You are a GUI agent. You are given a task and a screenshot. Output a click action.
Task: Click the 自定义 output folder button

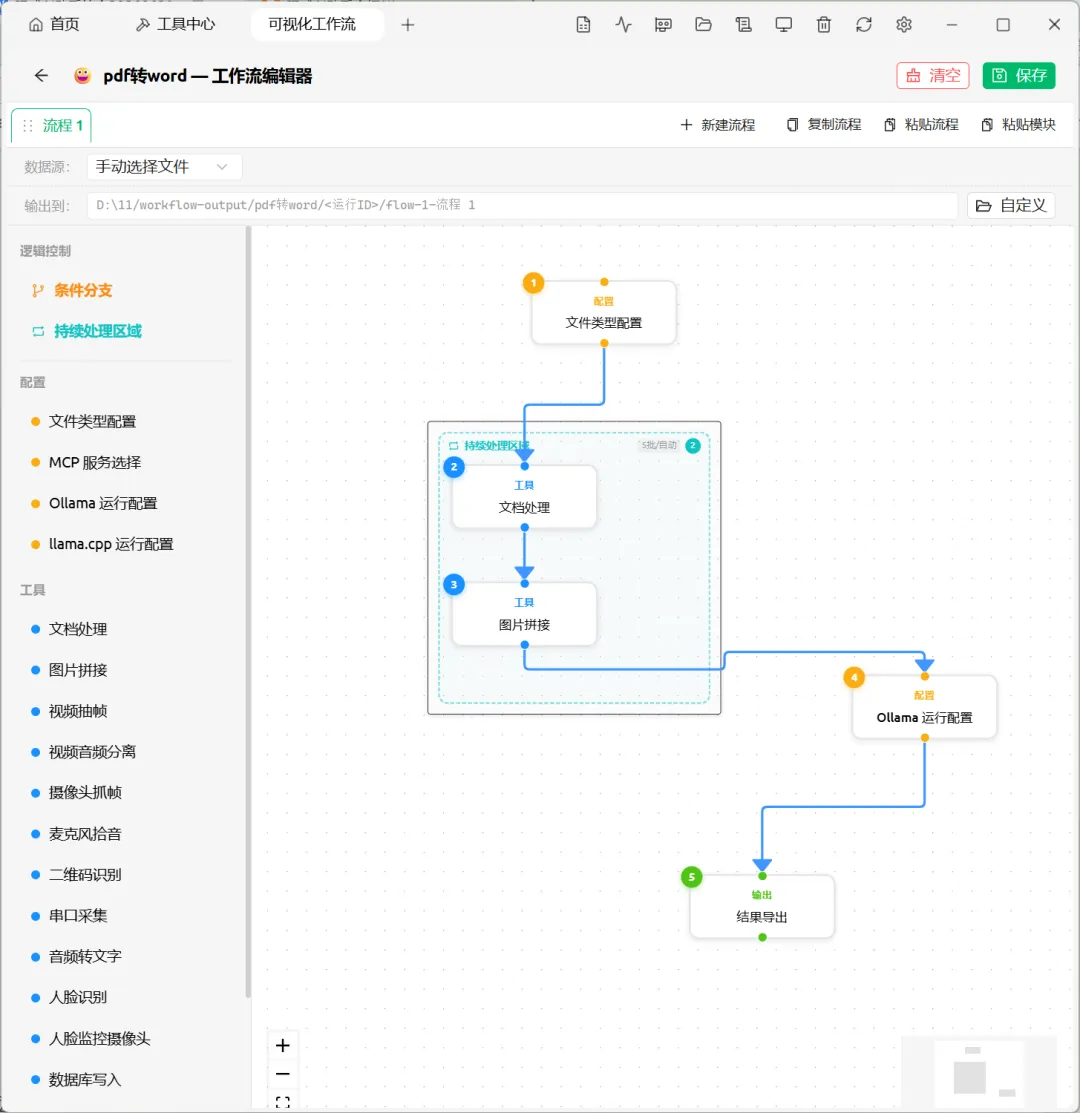point(1011,205)
